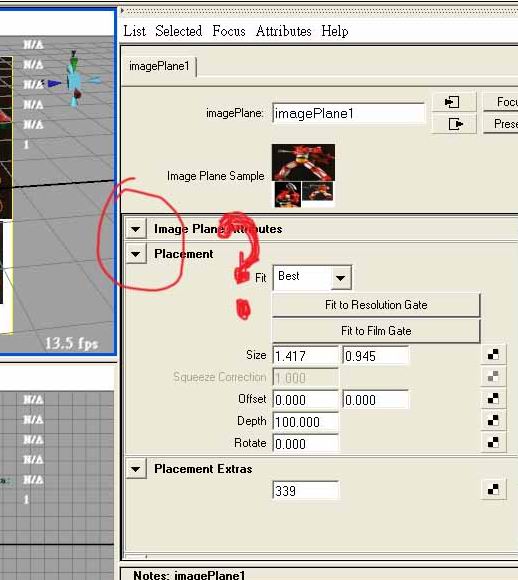Click Fit to Resolution Gate button

[376, 305]
